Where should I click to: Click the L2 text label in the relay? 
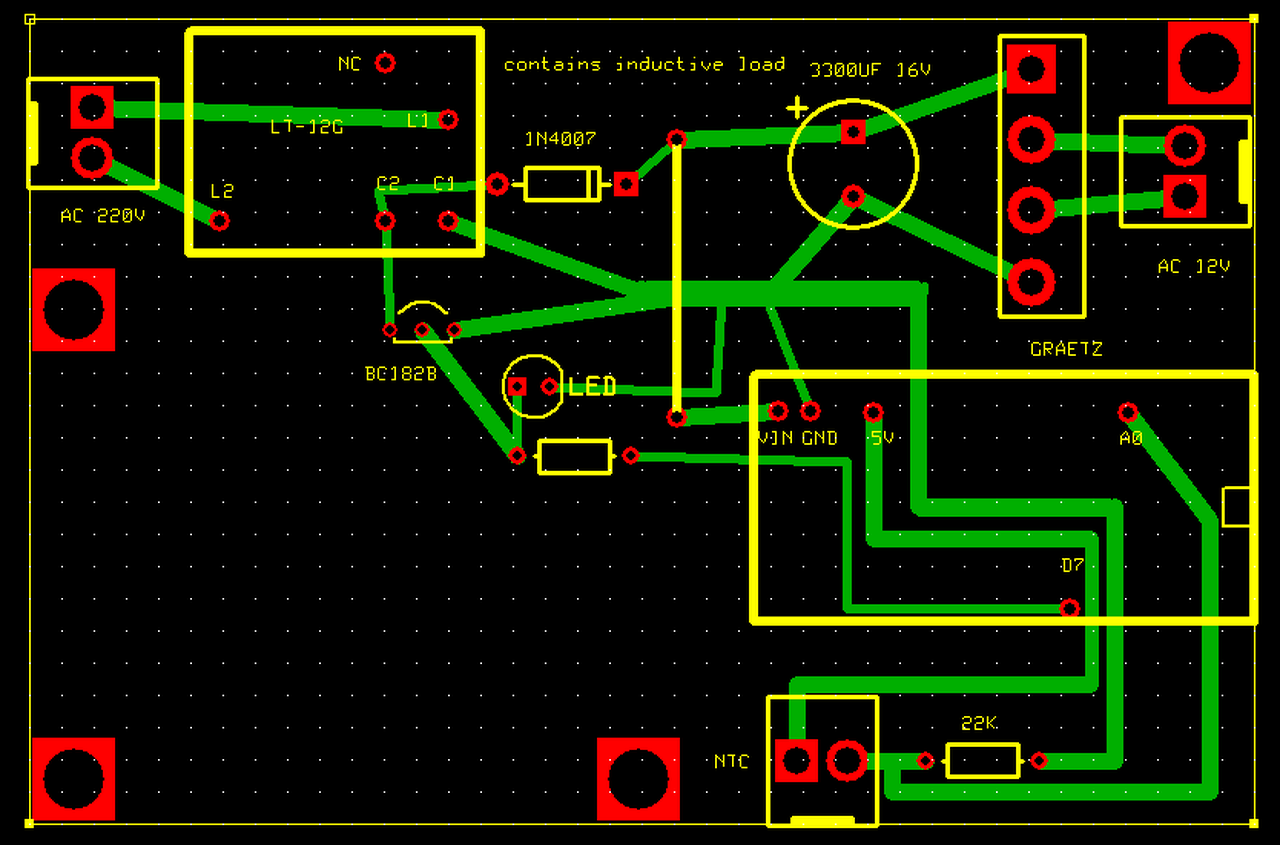[222, 190]
